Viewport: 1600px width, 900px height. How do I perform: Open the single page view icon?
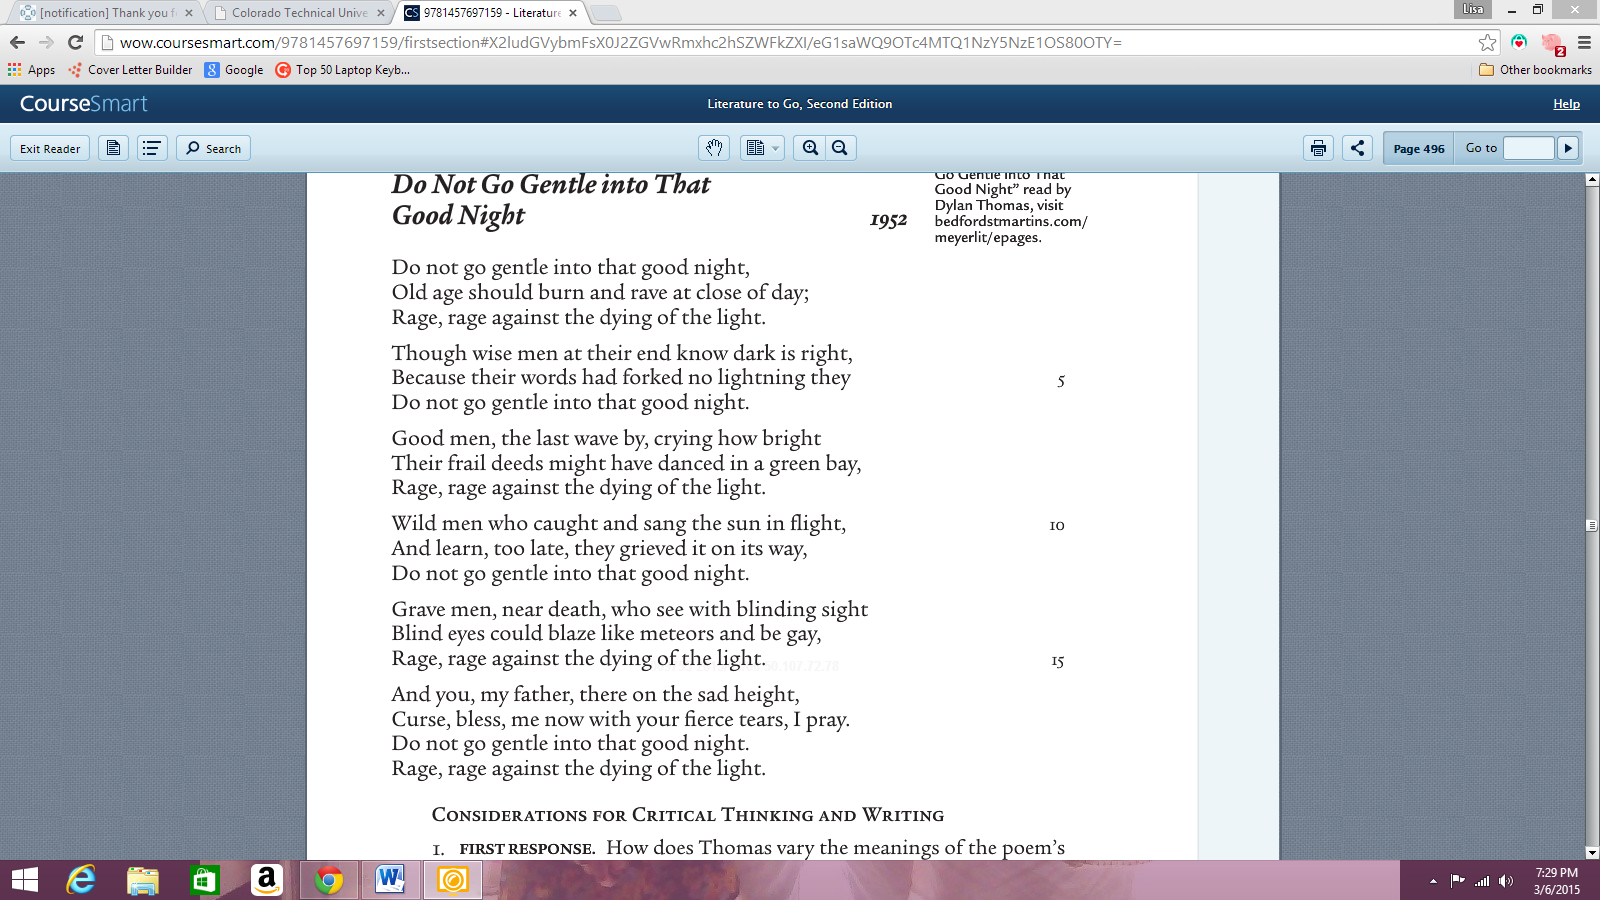113,148
